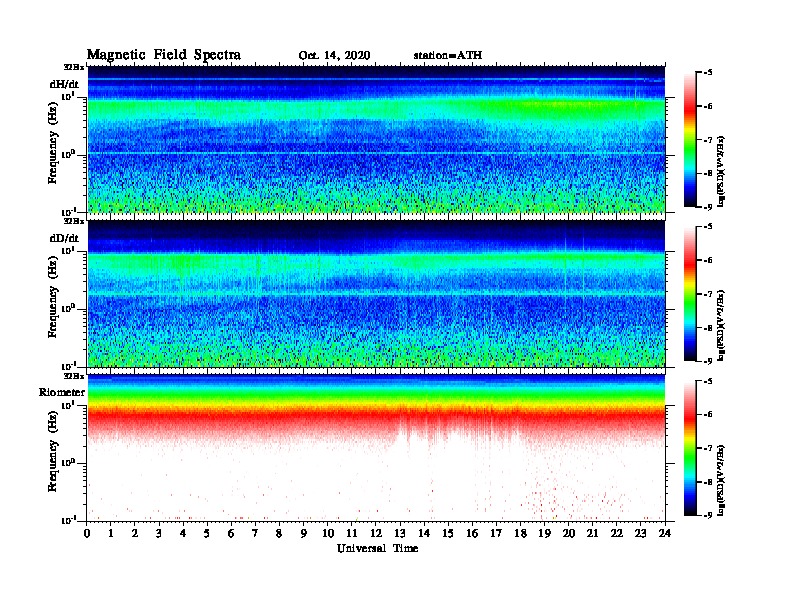792x612 pixels.
Task: Click the -6 value on the Riometer color scale
Action: point(708,415)
